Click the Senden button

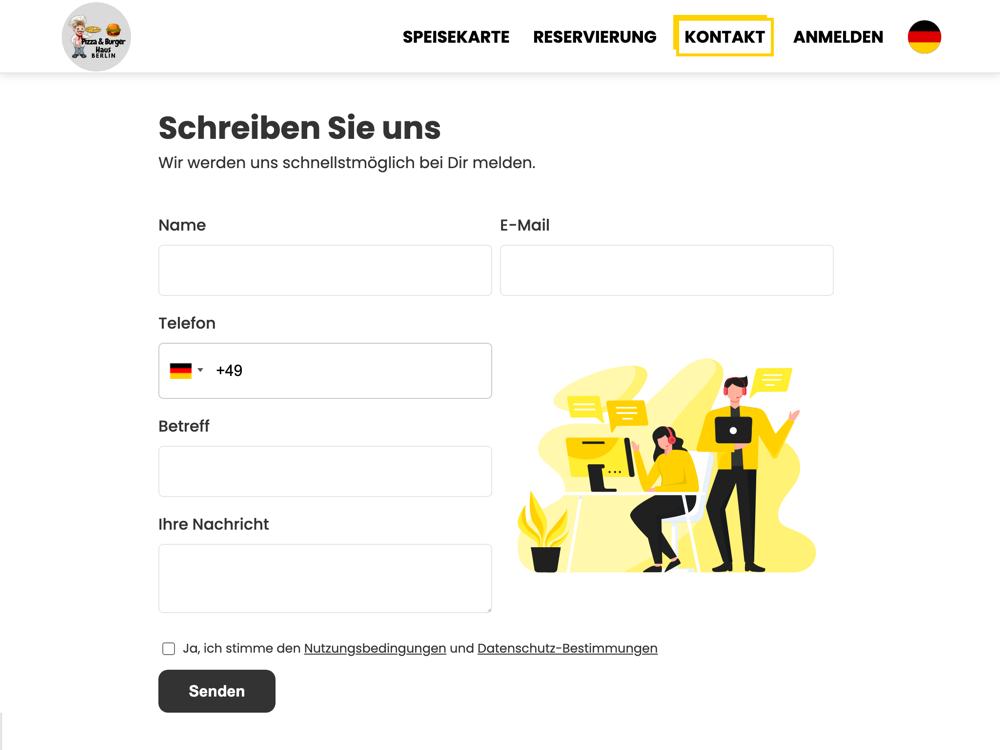pyautogui.click(x=217, y=691)
